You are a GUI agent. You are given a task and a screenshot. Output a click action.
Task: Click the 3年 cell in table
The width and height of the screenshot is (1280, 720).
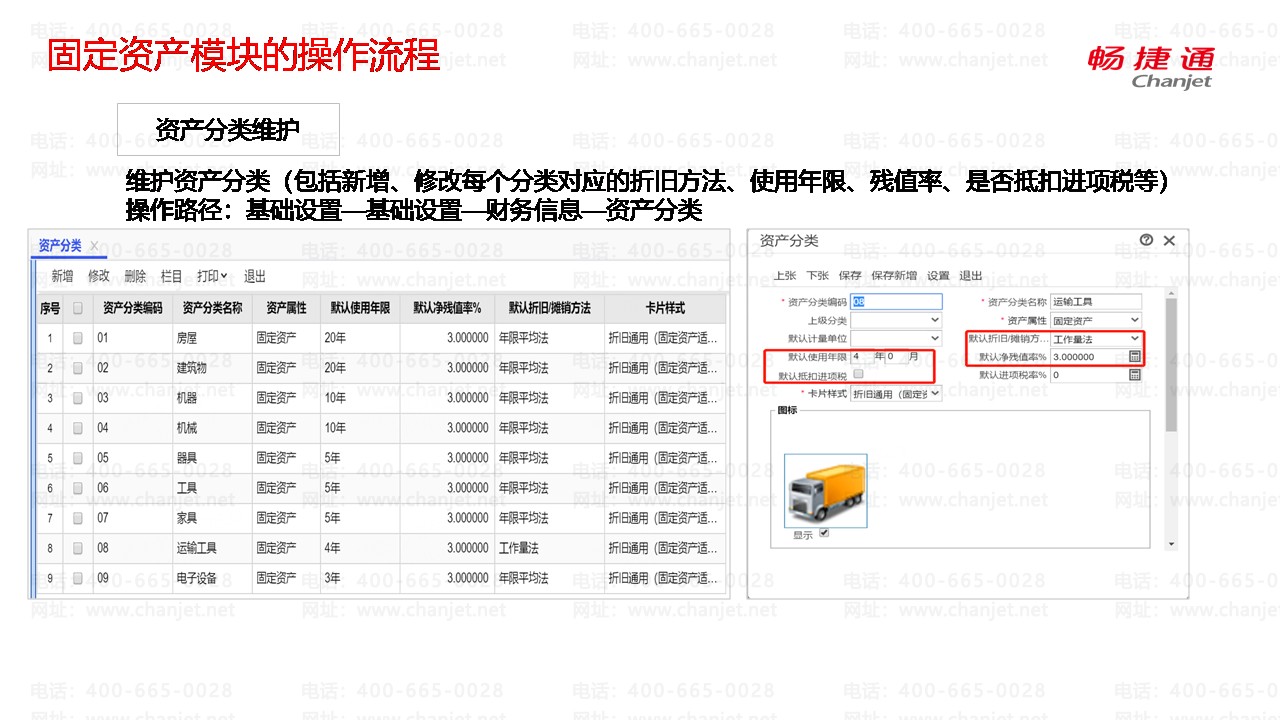360,579
